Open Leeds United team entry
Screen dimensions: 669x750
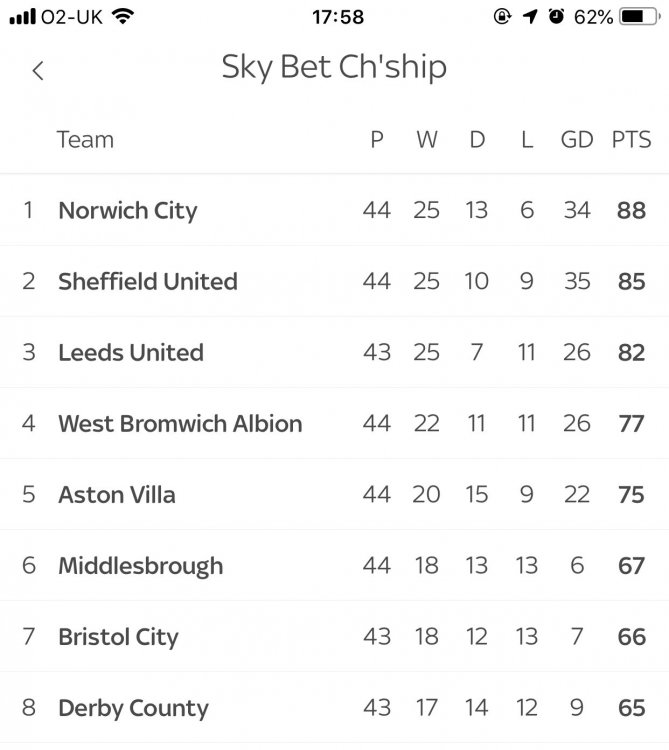click(x=131, y=352)
